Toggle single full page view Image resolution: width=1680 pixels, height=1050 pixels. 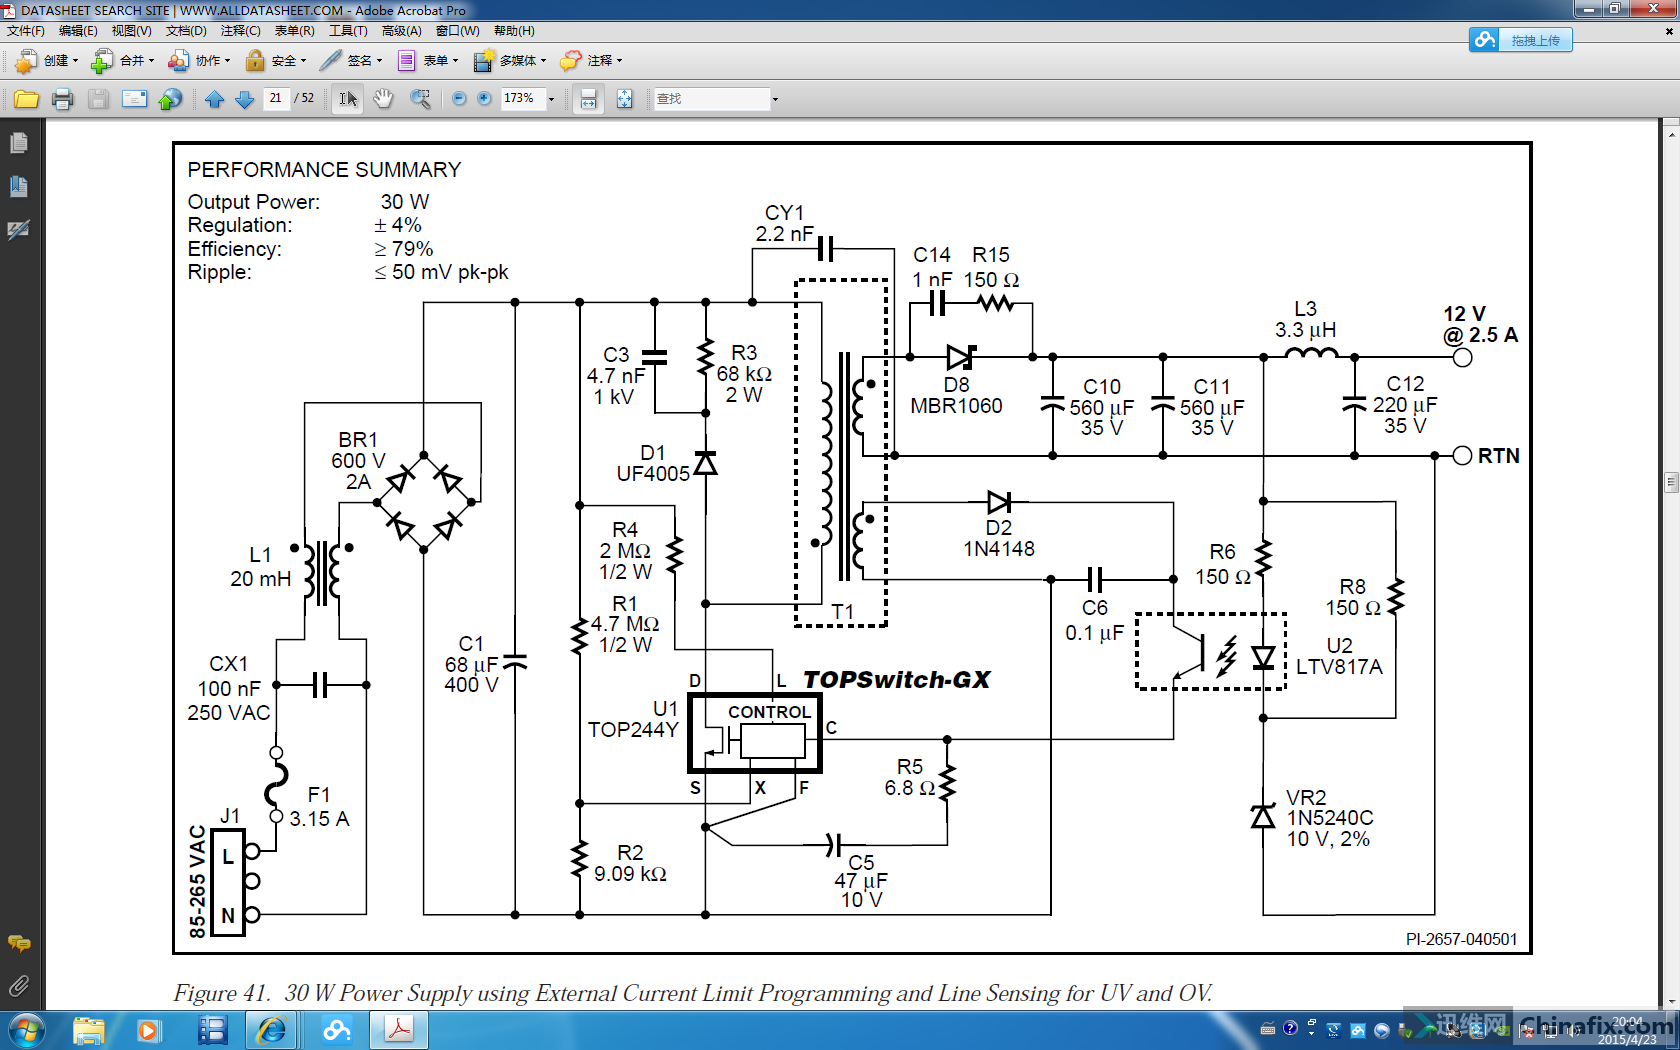coord(624,99)
